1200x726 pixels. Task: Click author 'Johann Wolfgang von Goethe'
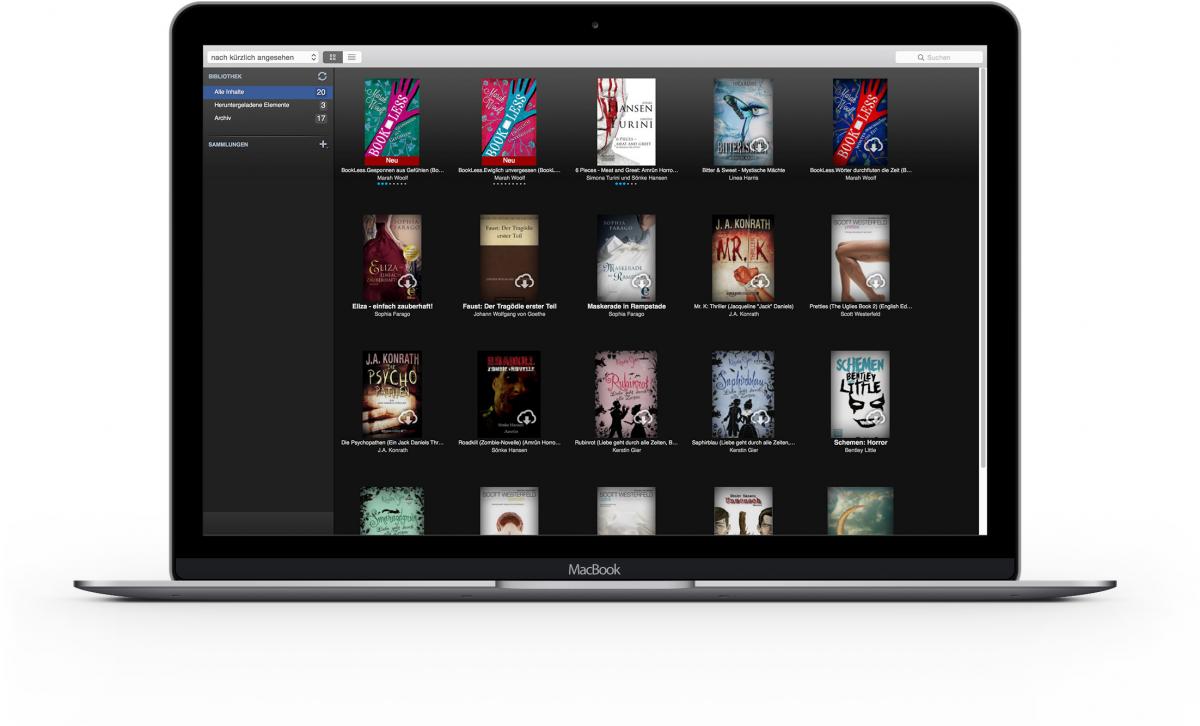tap(509, 314)
